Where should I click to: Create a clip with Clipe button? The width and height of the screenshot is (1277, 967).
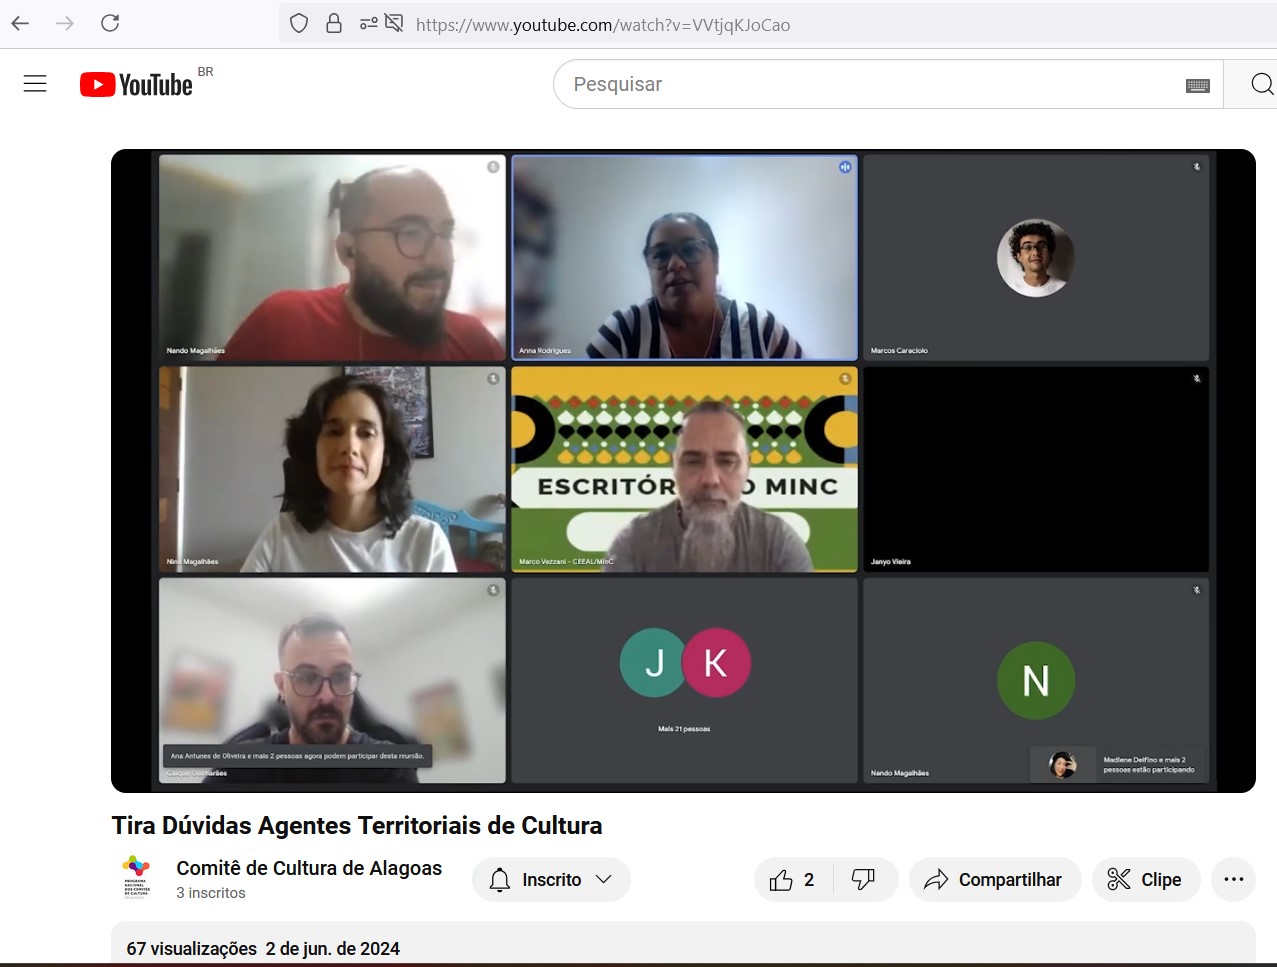(1145, 880)
